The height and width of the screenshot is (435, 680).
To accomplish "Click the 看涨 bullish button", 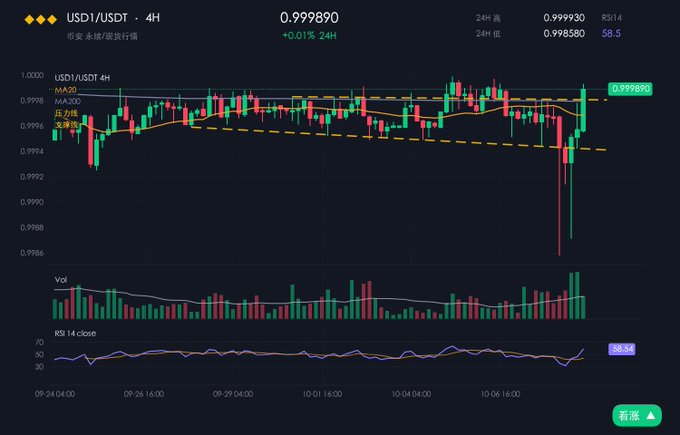I will [x=637, y=416].
